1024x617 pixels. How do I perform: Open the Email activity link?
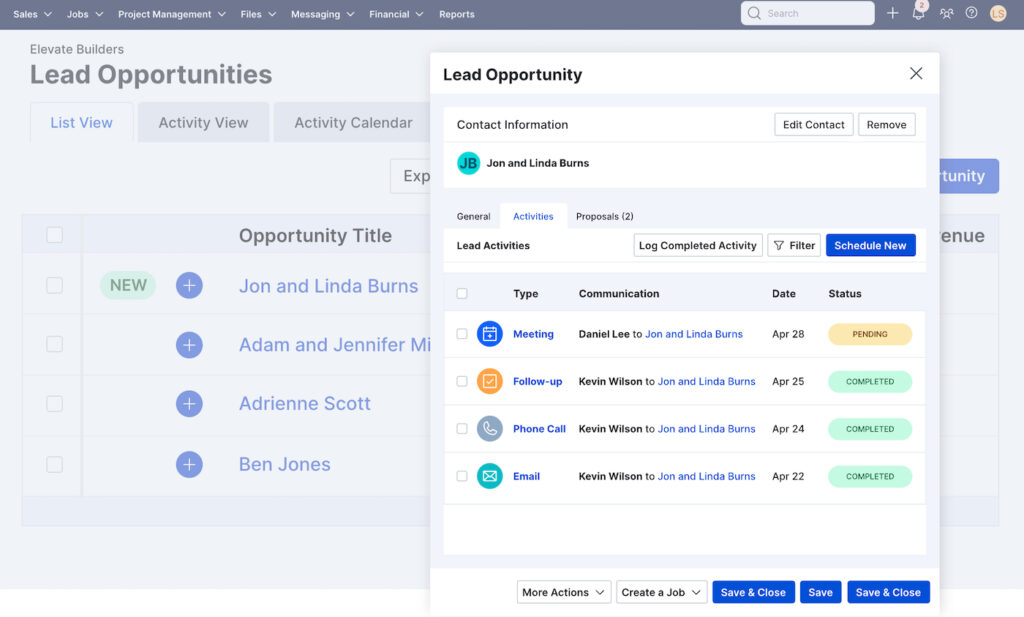(526, 476)
